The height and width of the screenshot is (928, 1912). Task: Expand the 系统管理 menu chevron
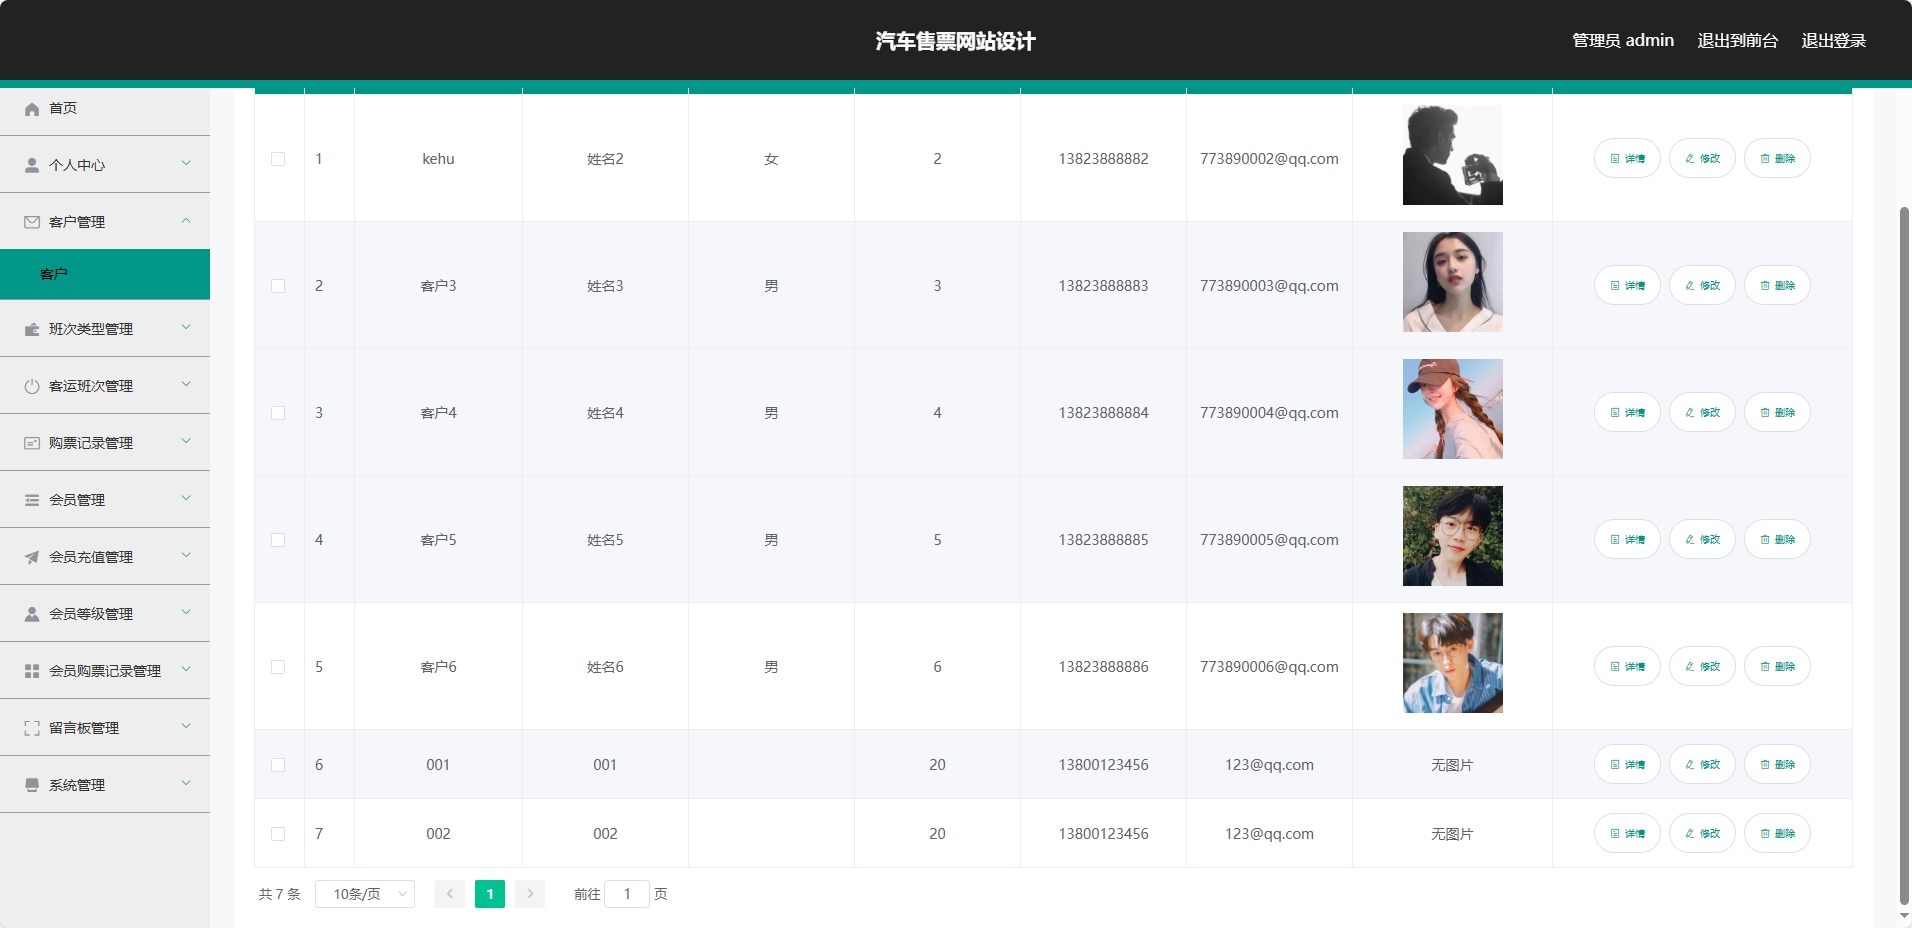(186, 784)
